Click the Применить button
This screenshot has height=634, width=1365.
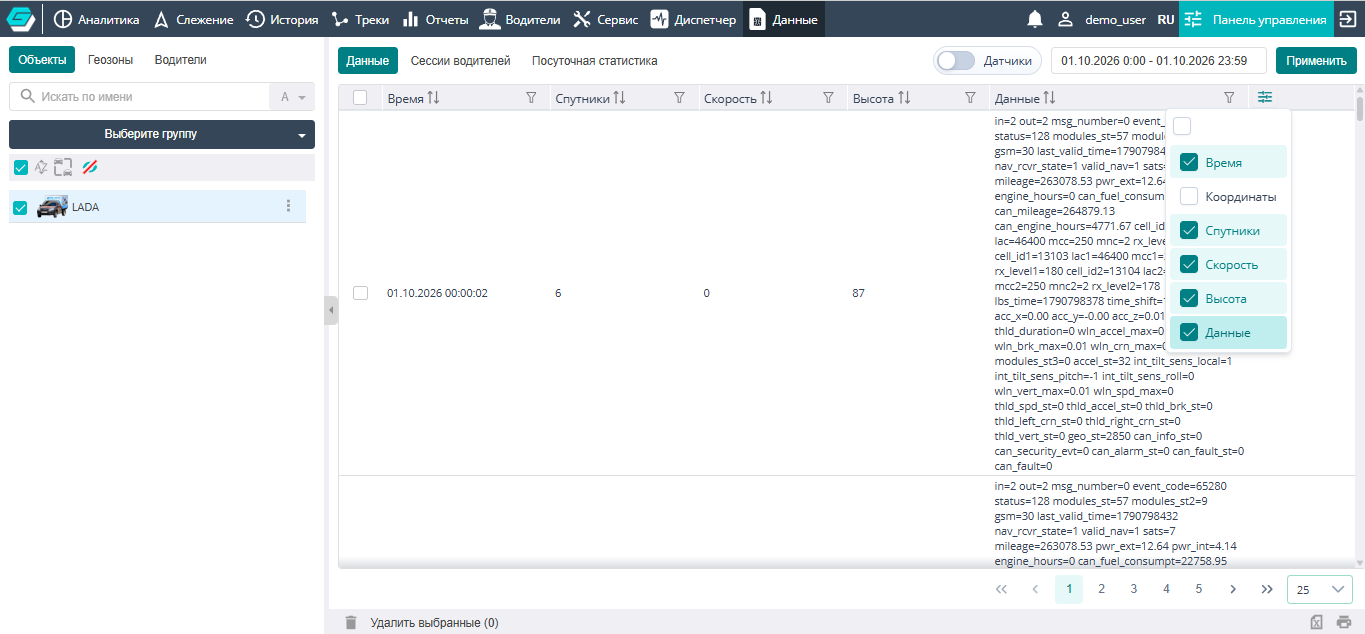1316,61
